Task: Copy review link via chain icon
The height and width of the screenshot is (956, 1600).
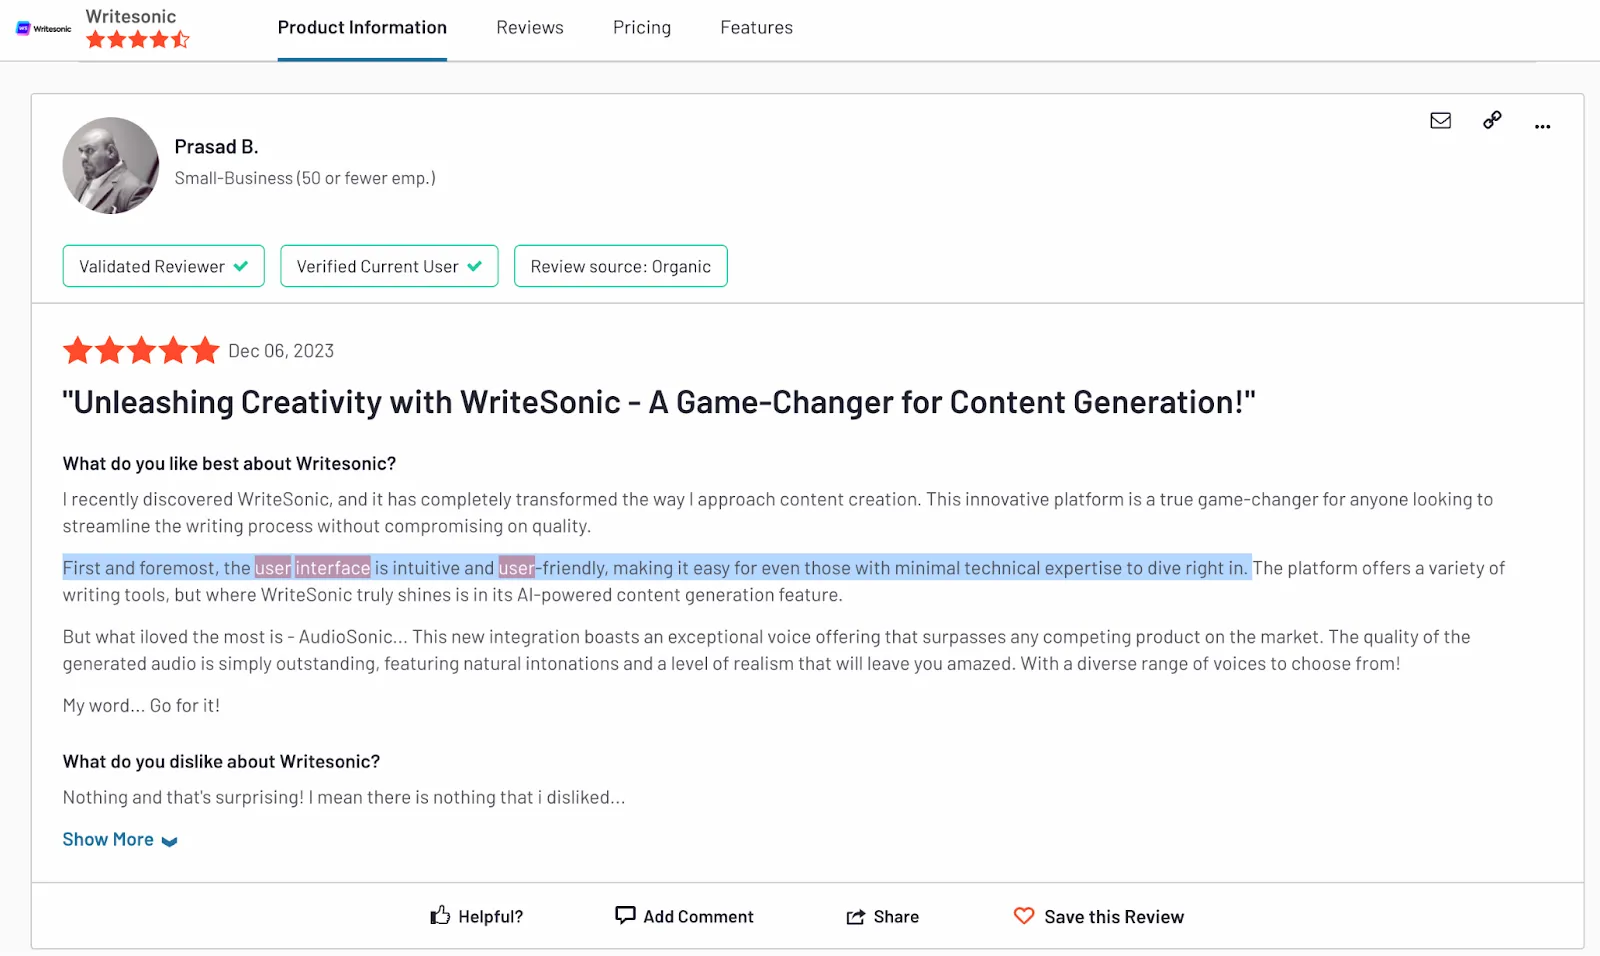Action: click(x=1492, y=120)
